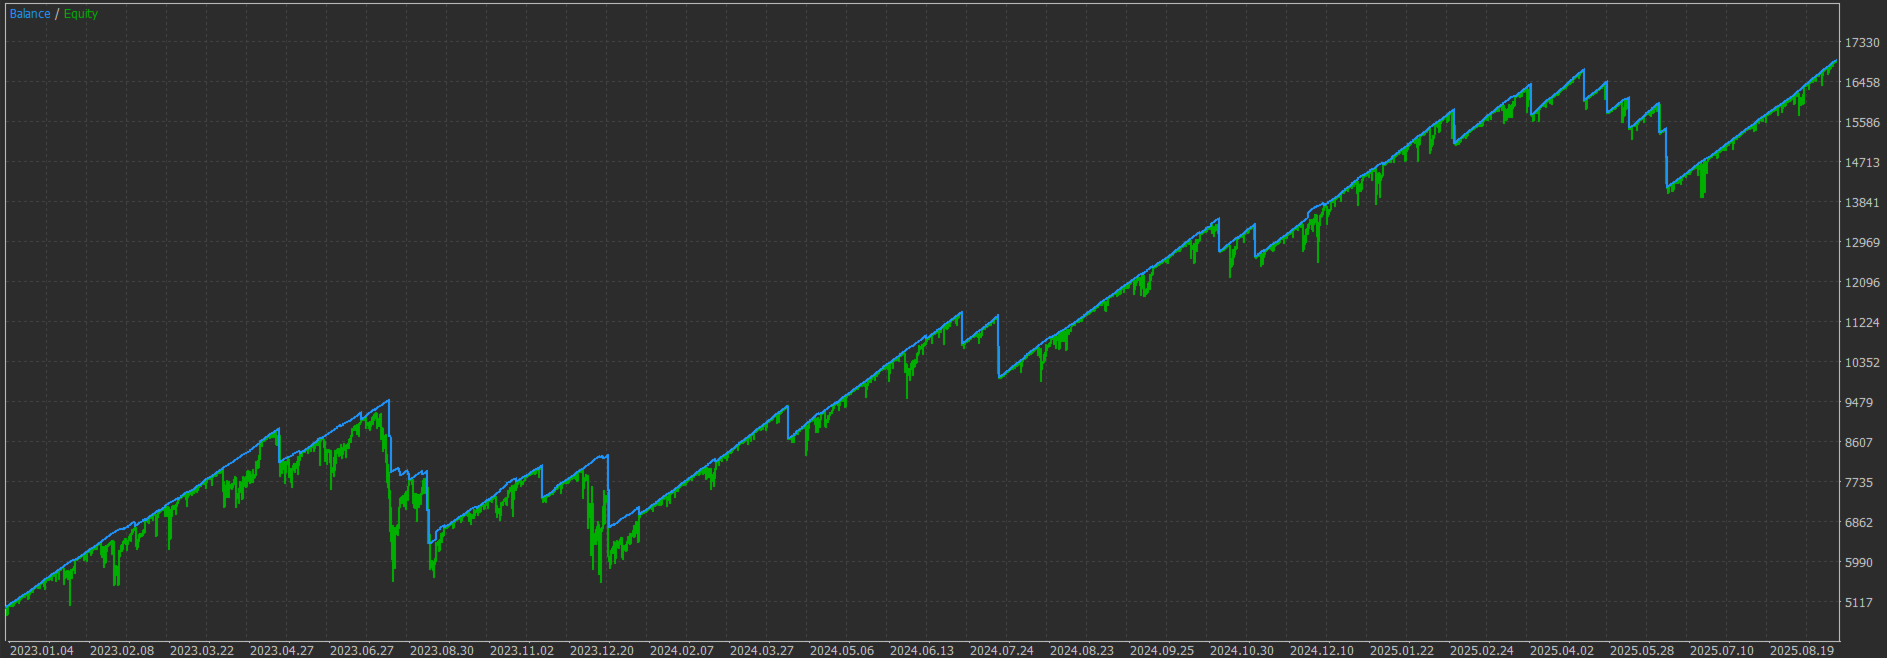
Task: Select the 2025.08.19 date axis label
Action: pos(1802,651)
